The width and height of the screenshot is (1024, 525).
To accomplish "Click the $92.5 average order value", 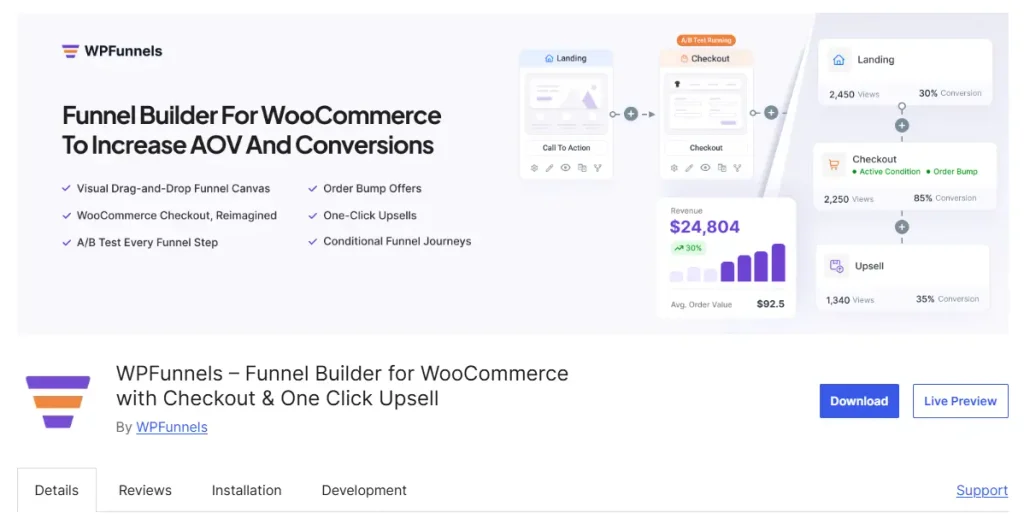I will click(x=771, y=304).
